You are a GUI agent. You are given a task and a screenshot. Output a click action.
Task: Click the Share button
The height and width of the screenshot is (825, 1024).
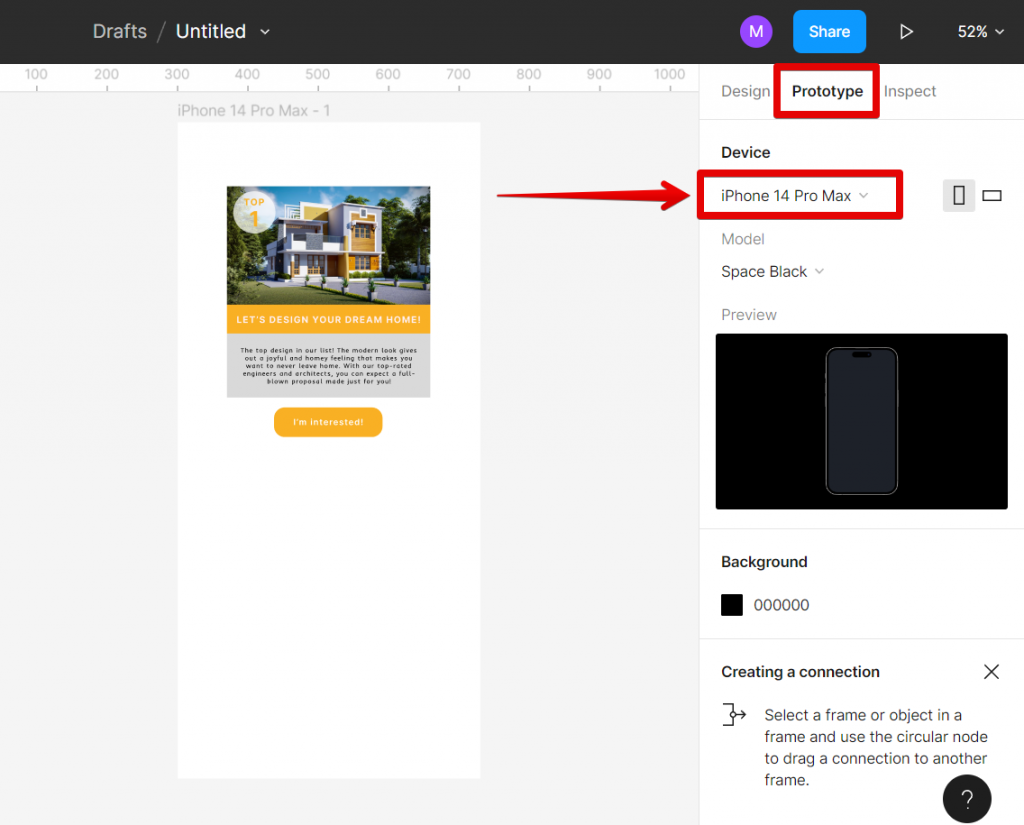point(829,31)
